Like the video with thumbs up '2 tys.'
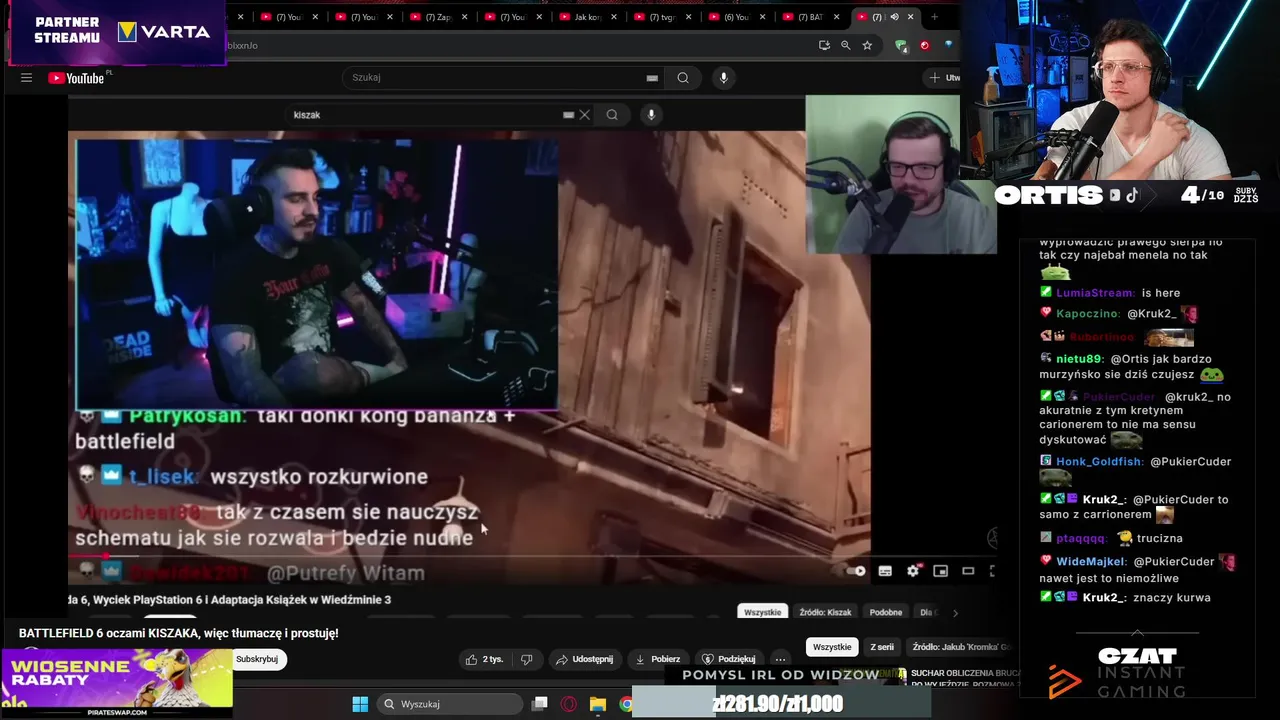 485,659
